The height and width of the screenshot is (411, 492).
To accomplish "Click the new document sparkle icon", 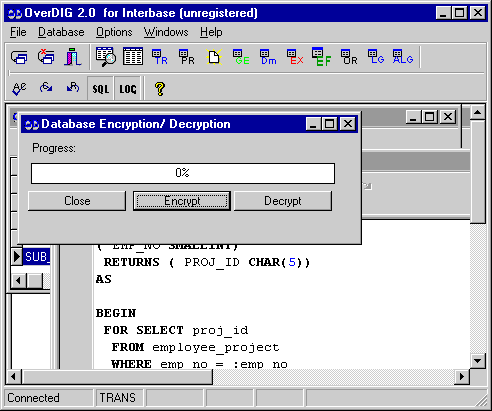I will click(x=214, y=57).
